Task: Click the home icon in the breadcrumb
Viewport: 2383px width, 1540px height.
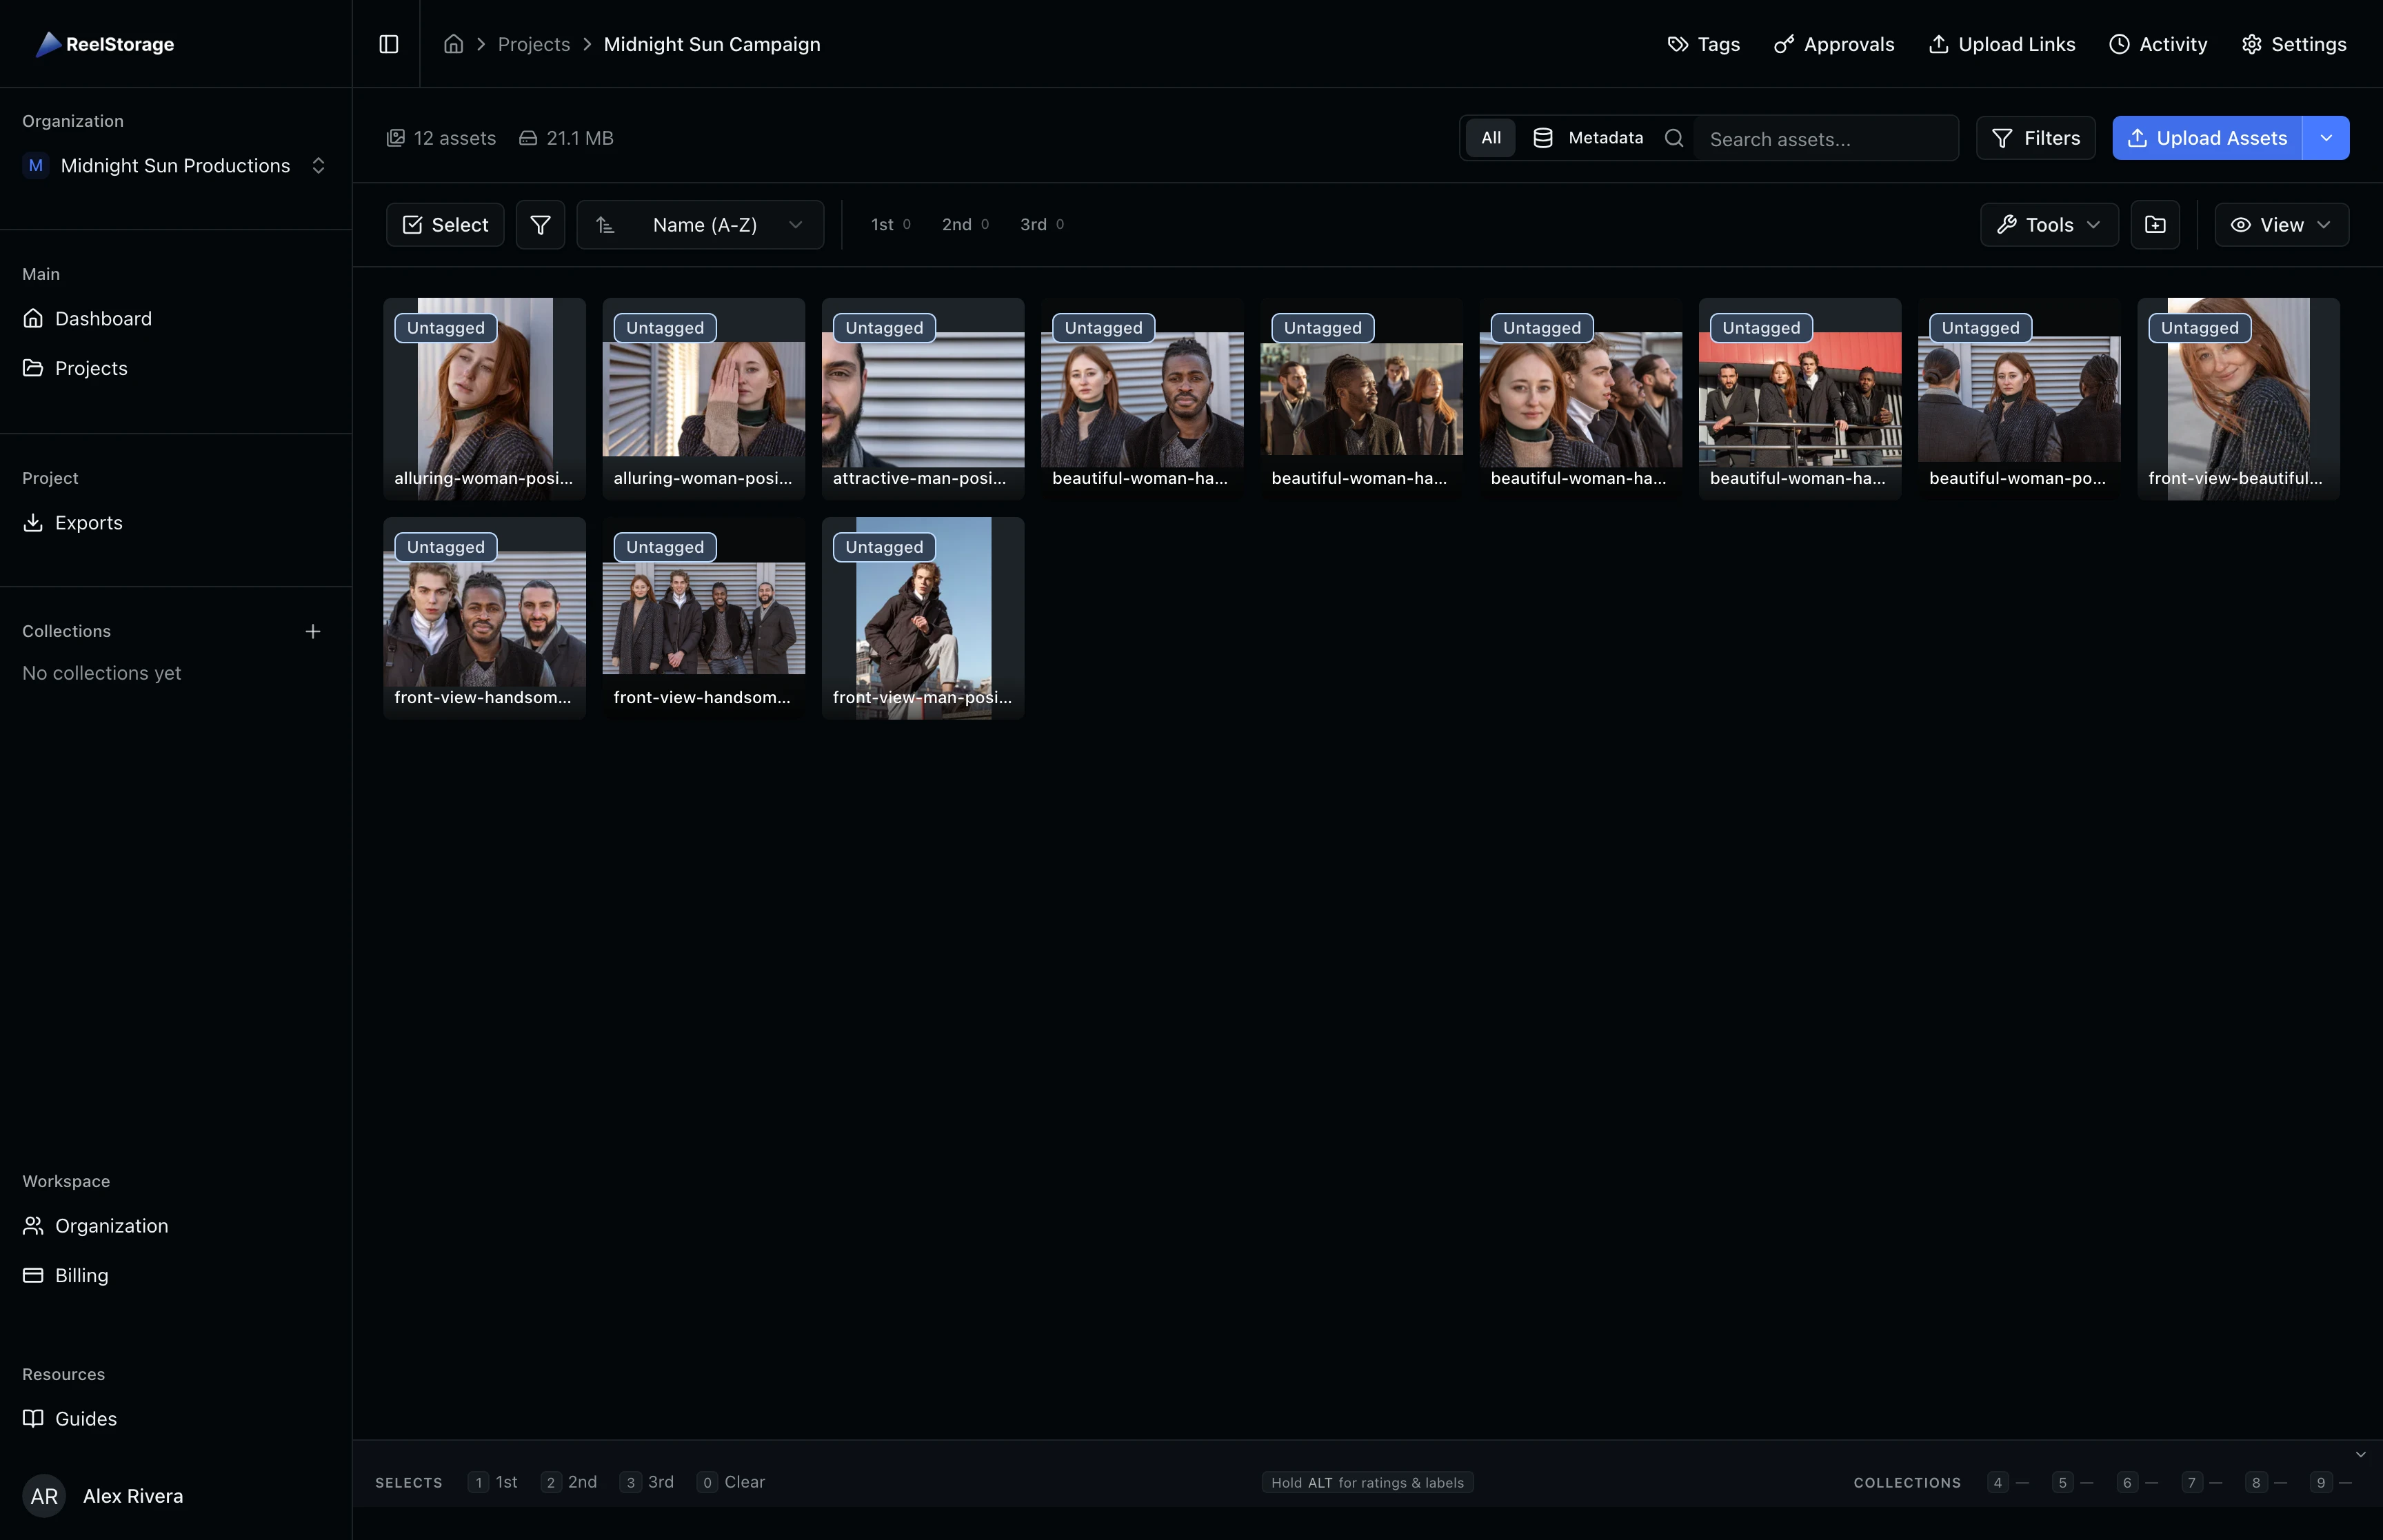Action: [x=453, y=44]
